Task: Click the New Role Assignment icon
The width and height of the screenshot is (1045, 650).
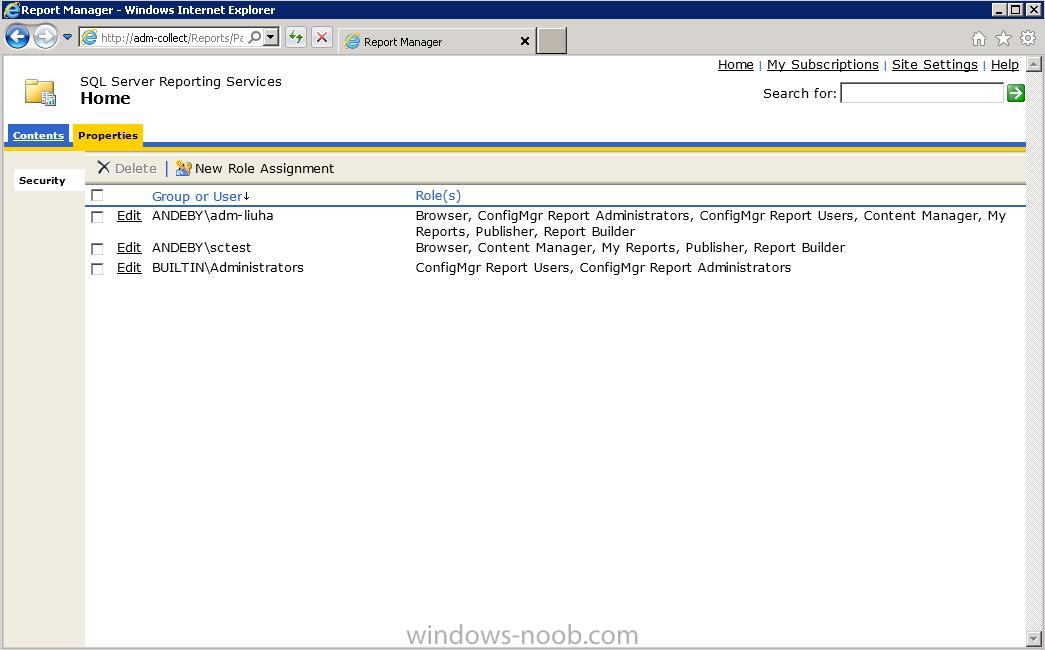Action: coord(183,169)
